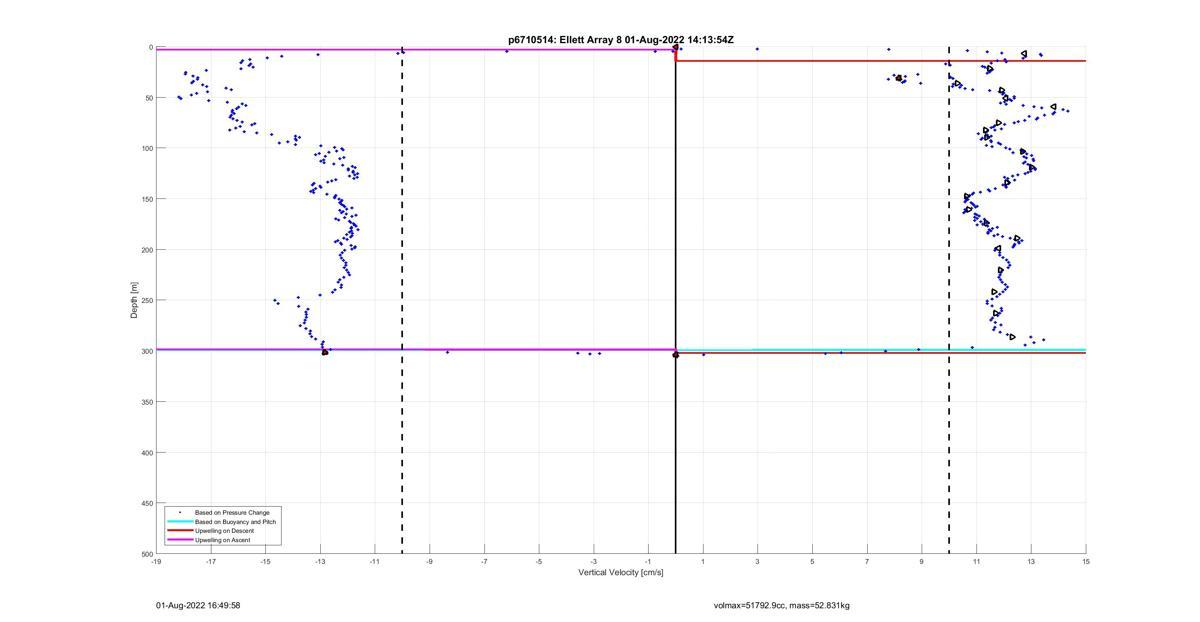The width and height of the screenshot is (1200, 622).
Task: Click the "Depth [m]" axis label
Action: (134, 300)
